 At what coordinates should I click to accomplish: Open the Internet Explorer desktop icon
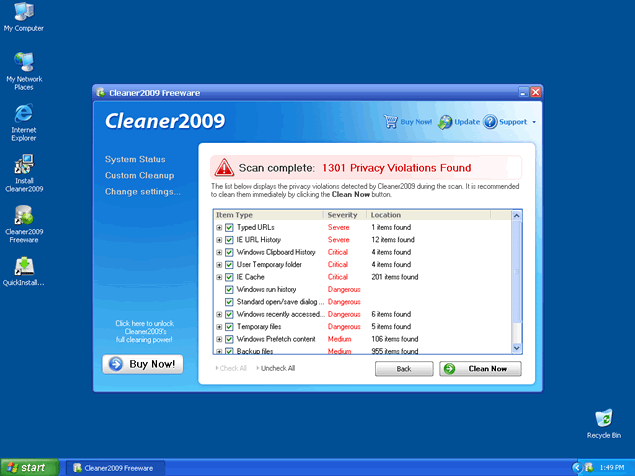tap(24, 112)
